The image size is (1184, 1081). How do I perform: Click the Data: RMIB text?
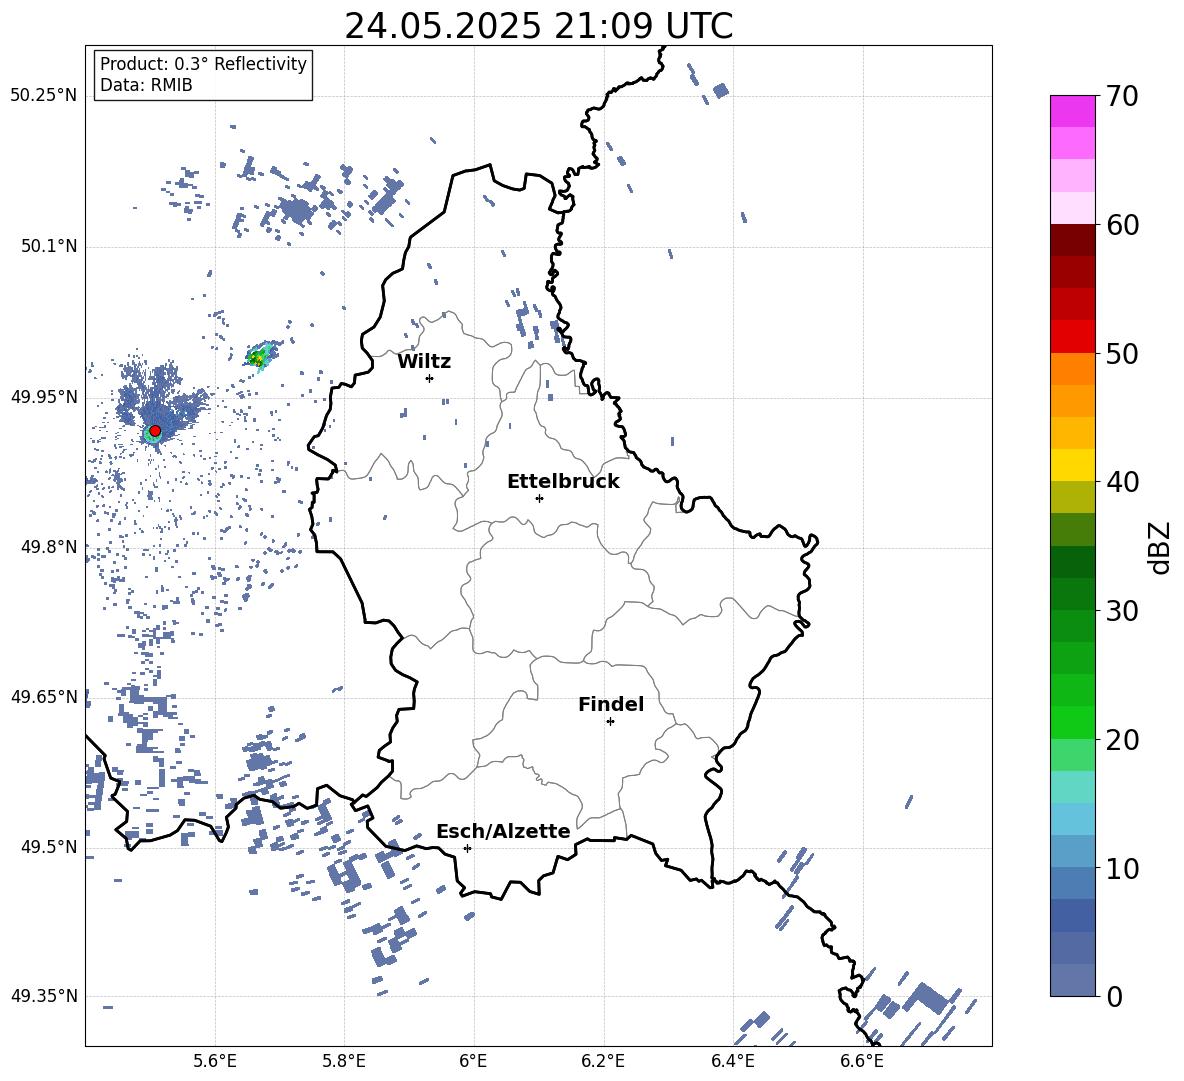pyautogui.click(x=146, y=85)
